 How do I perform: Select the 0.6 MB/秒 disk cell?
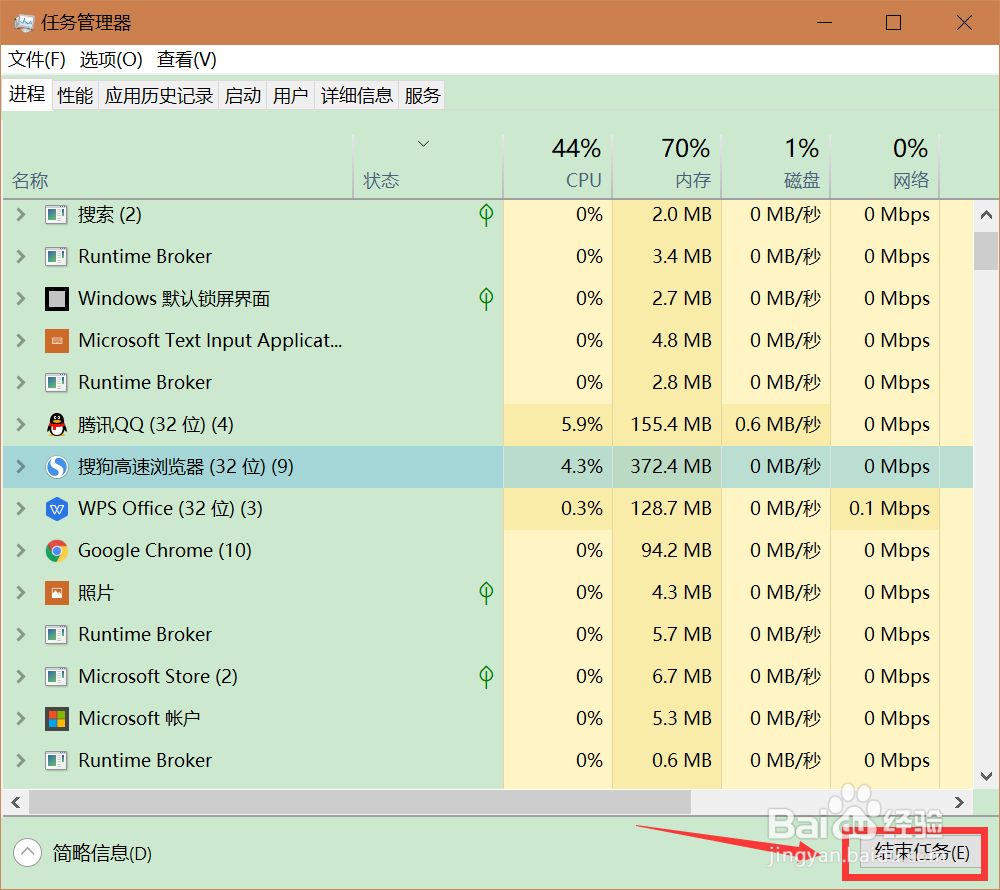click(x=776, y=425)
